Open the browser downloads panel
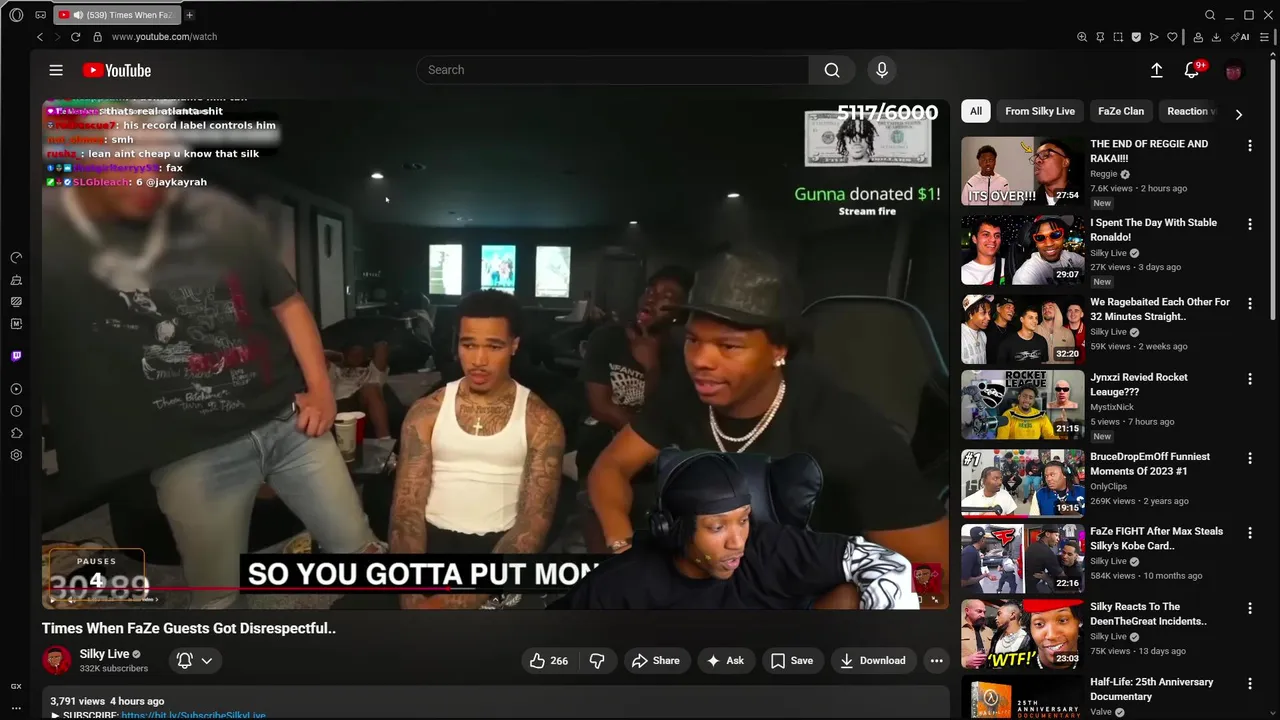1280x720 pixels. click(1216, 37)
